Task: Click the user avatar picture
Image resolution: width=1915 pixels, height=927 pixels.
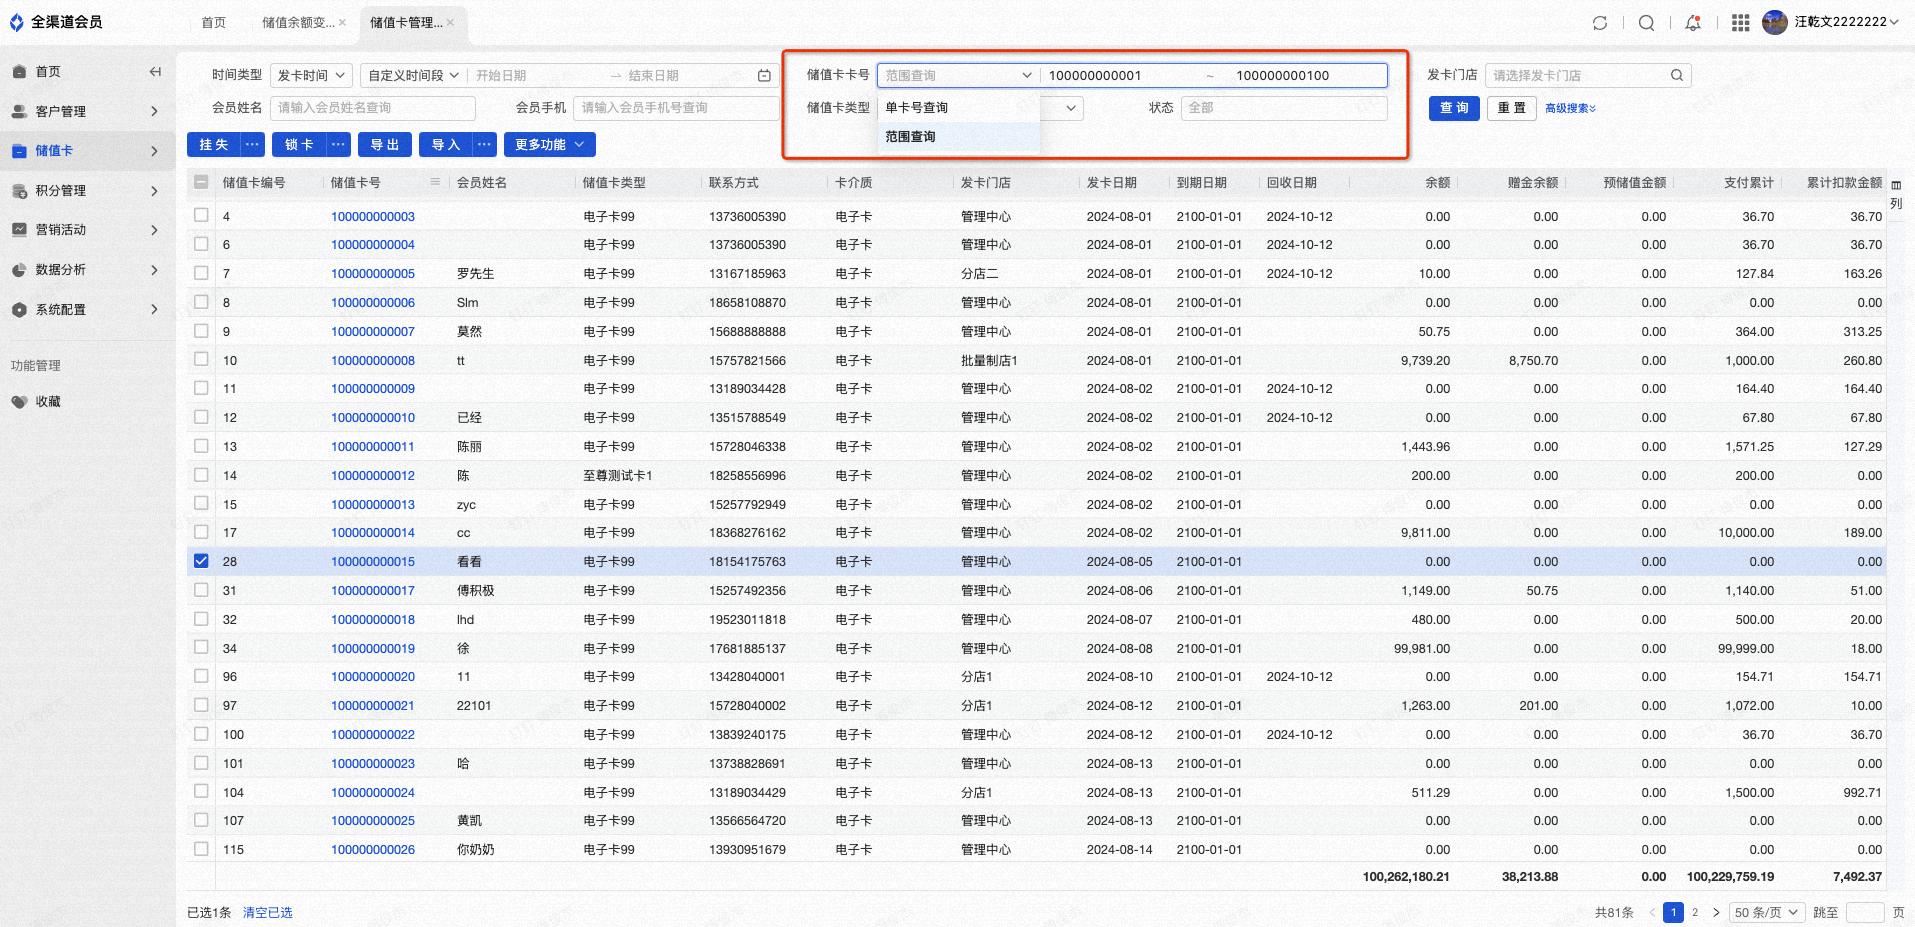Action: 1775,22
